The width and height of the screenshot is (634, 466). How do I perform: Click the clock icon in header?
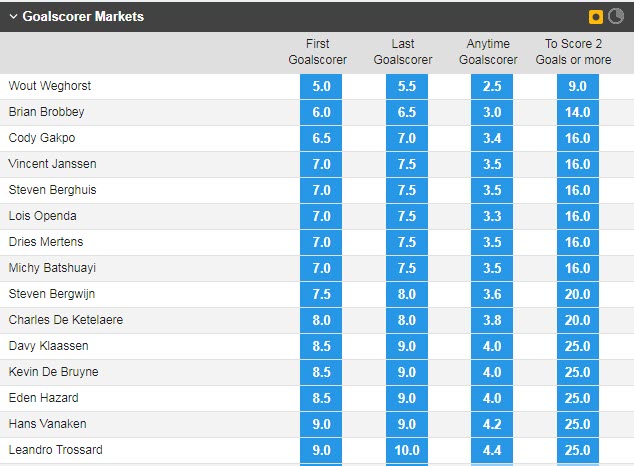(616, 17)
